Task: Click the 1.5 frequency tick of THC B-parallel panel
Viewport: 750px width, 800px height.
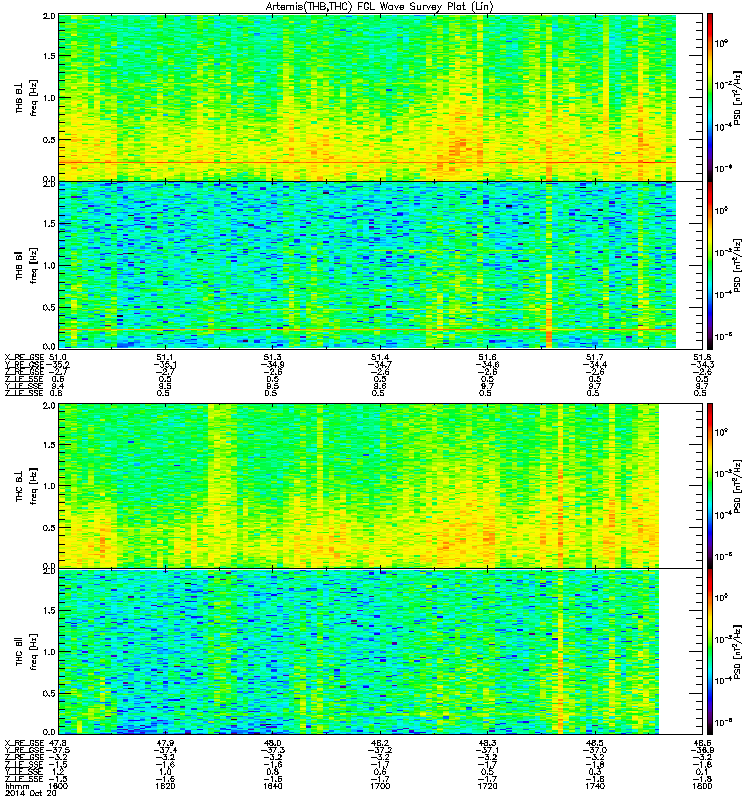Action: coord(49,610)
